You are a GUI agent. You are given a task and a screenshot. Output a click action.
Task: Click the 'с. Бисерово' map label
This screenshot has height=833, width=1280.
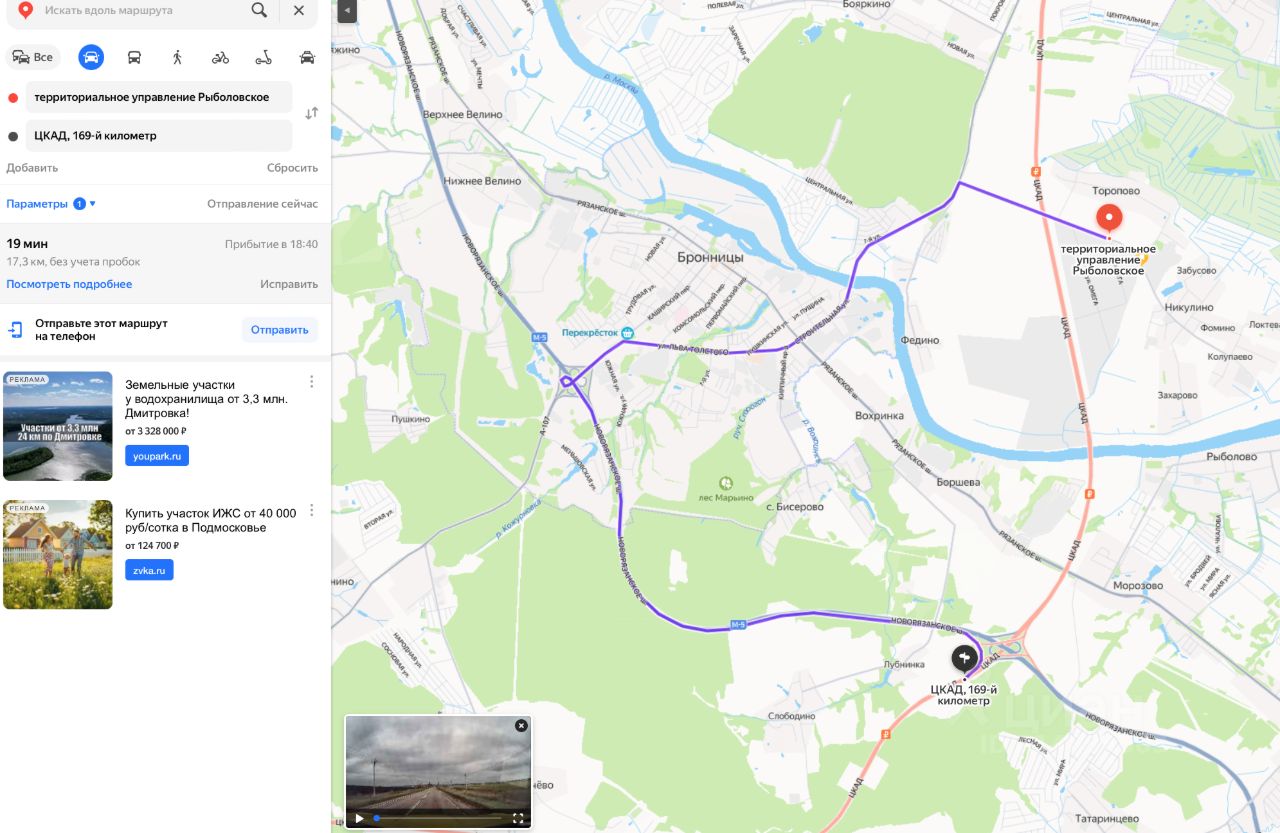(794, 507)
